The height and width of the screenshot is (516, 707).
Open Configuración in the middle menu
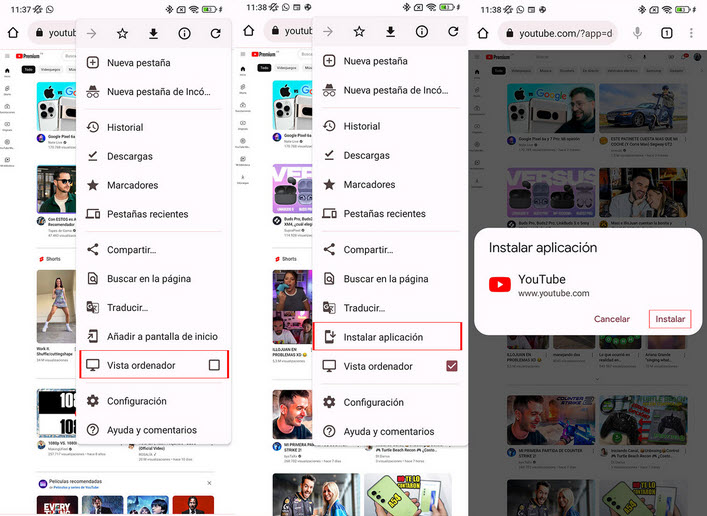(390, 402)
